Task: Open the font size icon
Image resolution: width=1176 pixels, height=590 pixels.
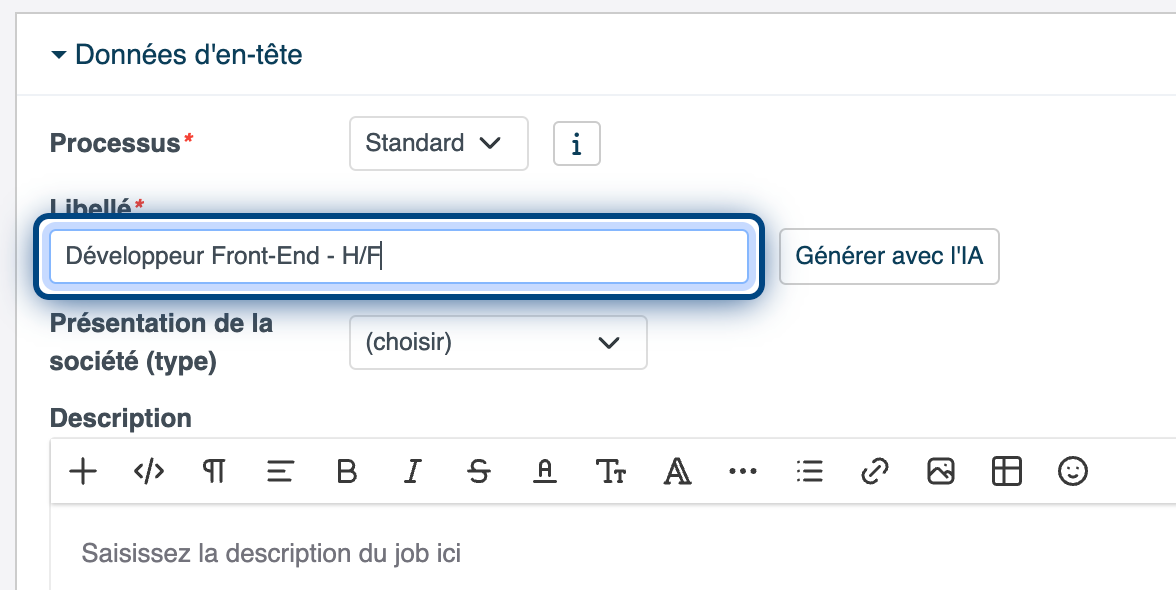Action: point(610,471)
